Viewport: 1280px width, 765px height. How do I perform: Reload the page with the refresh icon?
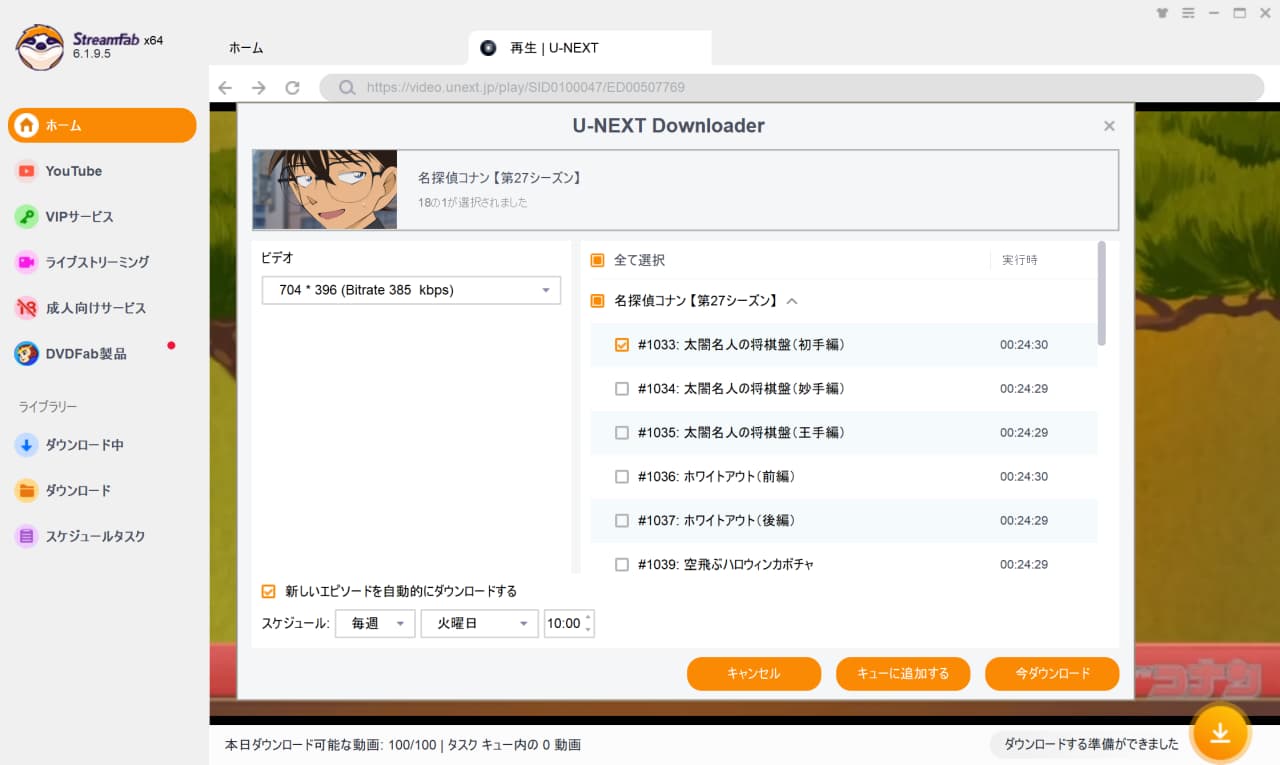coord(292,88)
